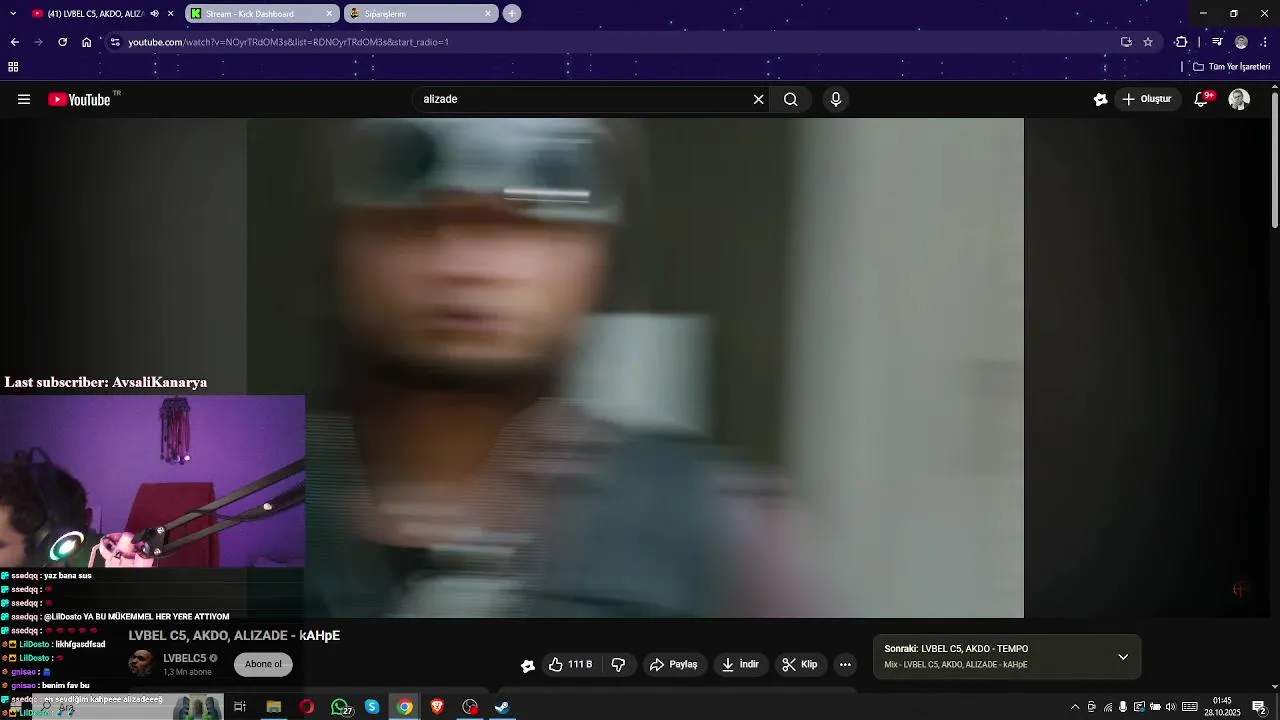Open a new browser tab
The image size is (1280, 720).
tap(512, 14)
